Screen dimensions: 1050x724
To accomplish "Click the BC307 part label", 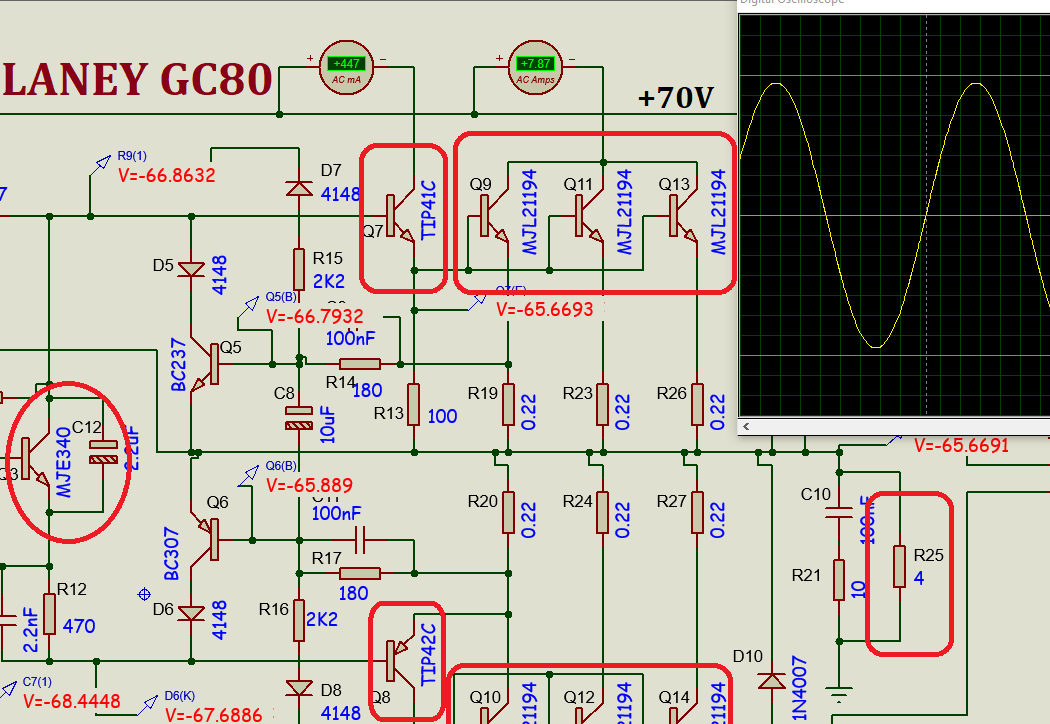I will (171, 553).
